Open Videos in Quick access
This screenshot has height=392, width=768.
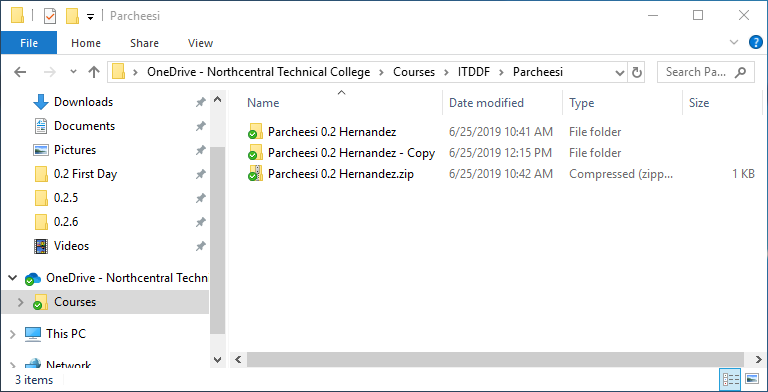(71, 246)
